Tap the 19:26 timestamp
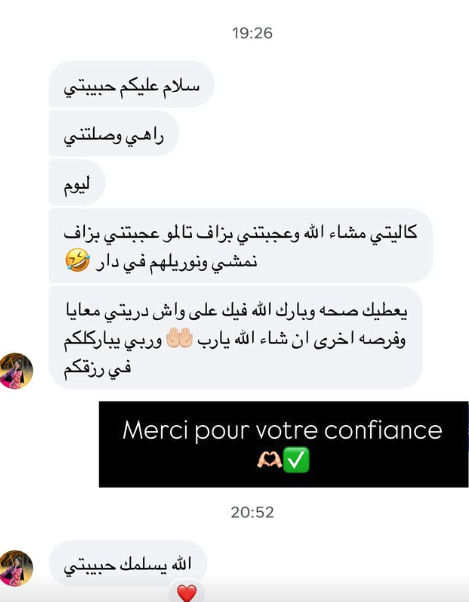The height and width of the screenshot is (602, 469). (252, 33)
